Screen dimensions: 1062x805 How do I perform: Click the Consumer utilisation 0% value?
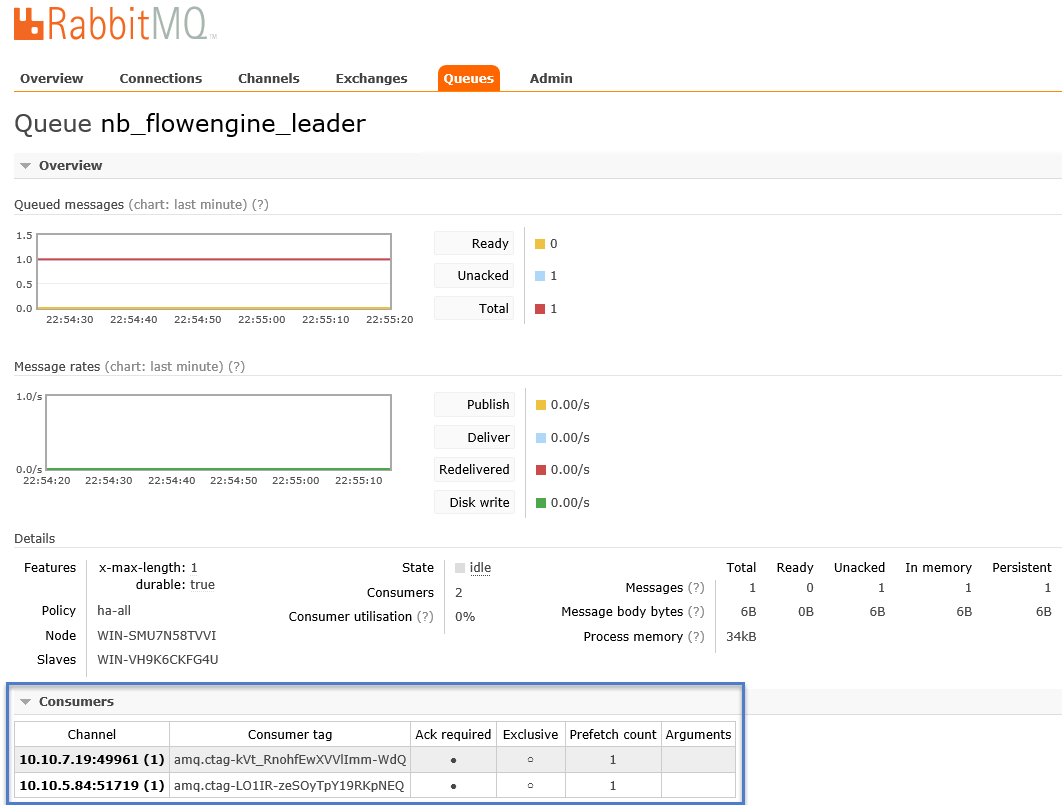click(465, 617)
